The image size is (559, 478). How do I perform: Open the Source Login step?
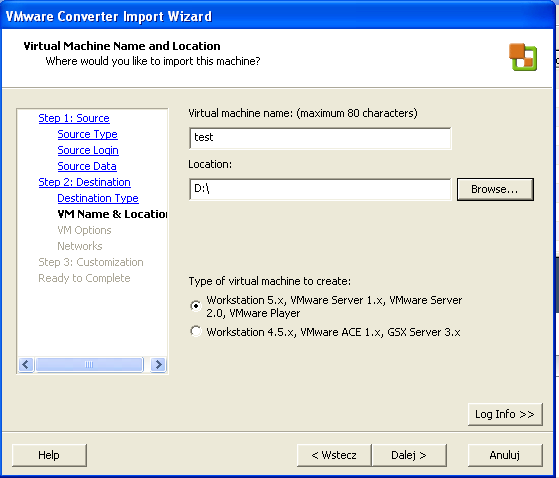[88, 150]
